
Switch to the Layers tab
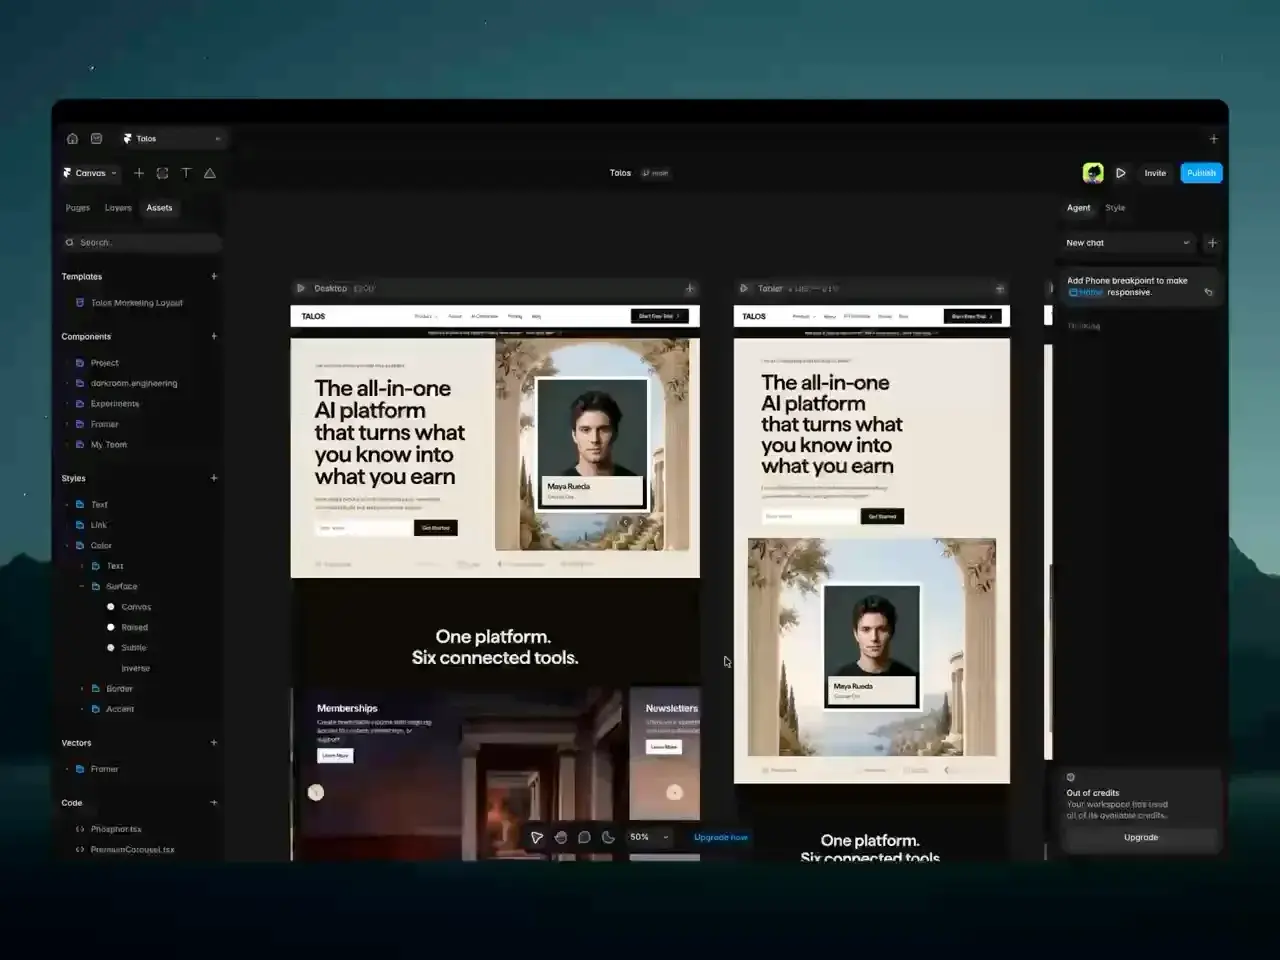click(118, 208)
